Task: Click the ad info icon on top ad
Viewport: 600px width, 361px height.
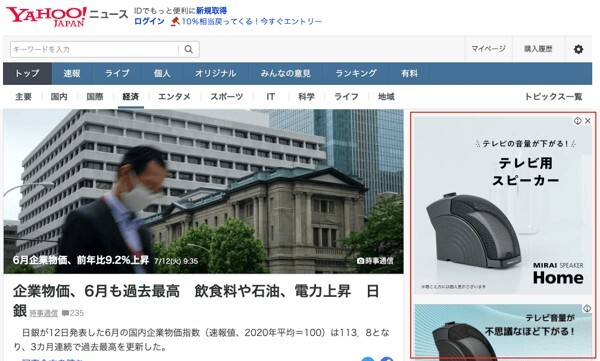Action: click(577, 121)
